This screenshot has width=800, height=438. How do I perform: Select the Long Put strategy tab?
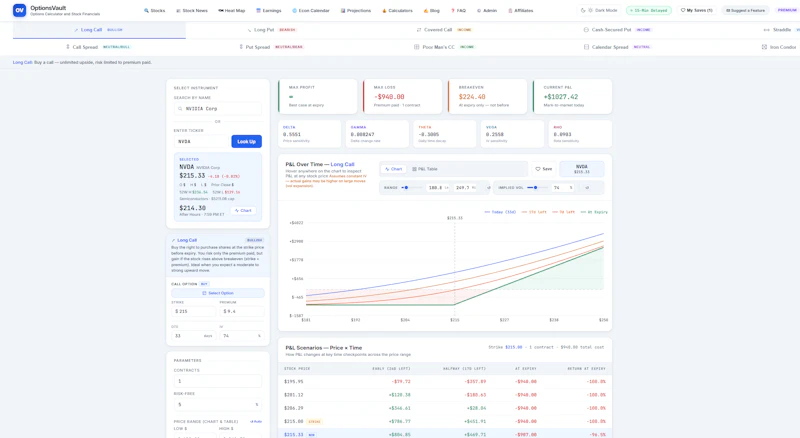pos(271,30)
